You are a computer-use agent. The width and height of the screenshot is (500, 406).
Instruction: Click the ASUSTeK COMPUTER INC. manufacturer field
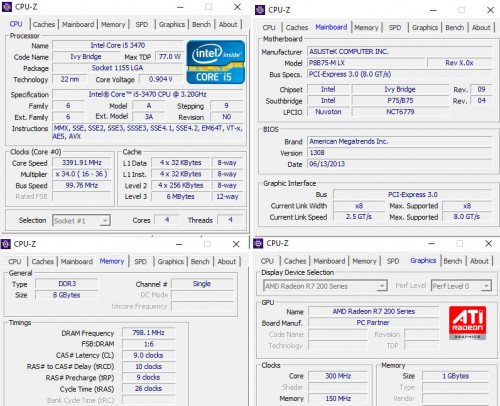(400, 52)
